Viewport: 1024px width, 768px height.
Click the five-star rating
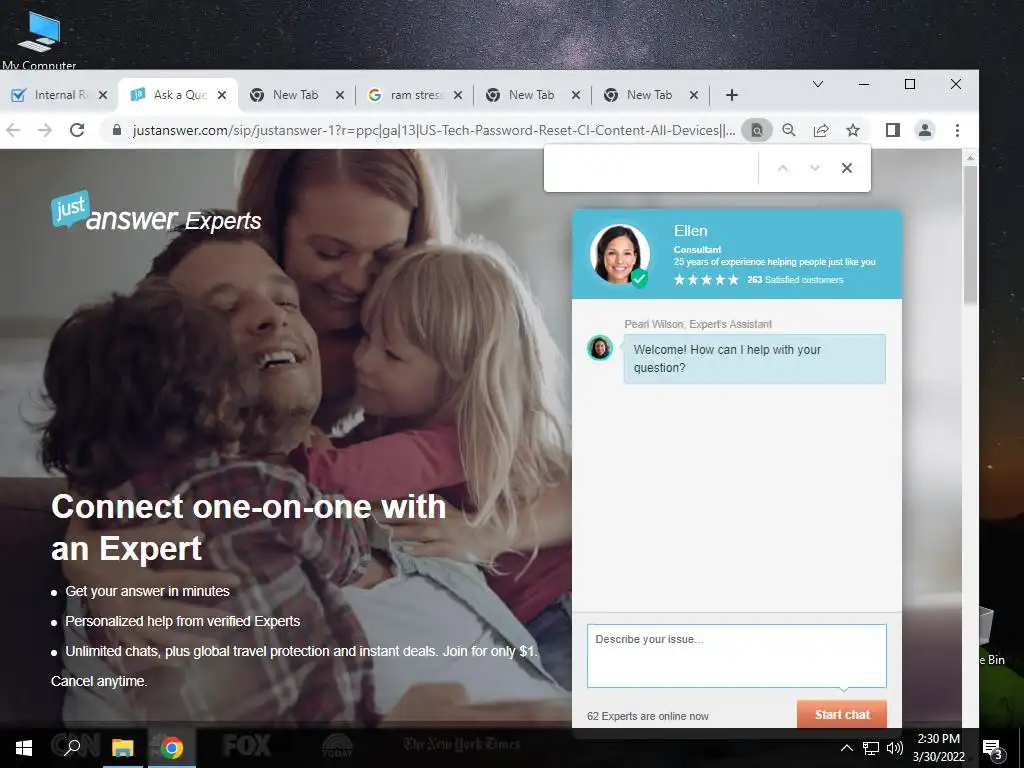coord(706,280)
